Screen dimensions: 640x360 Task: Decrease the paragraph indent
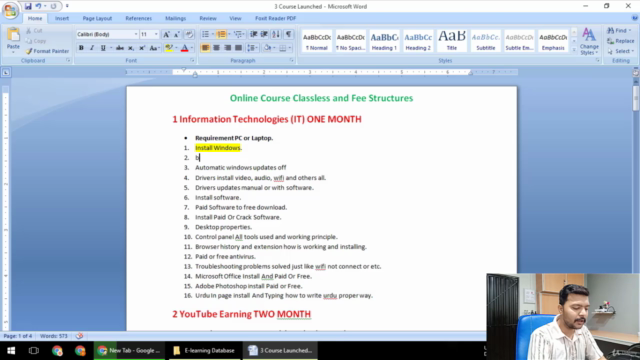pyautogui.click(x=253, y=34)
